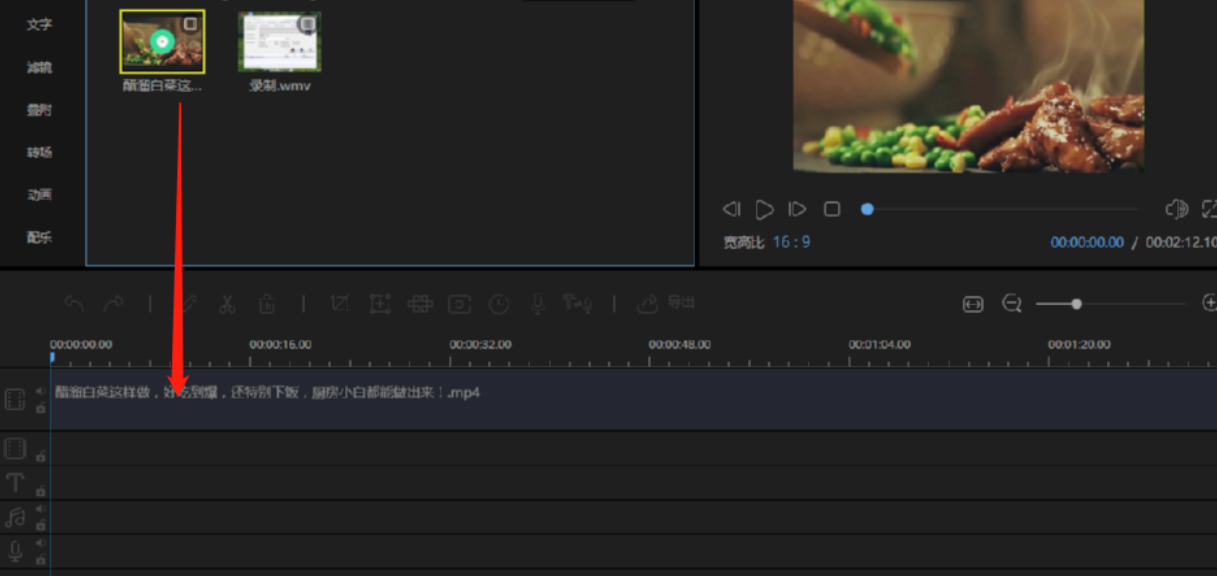
Task: Open the crop tool in timeline toolbar
Action: click(339, 303)
